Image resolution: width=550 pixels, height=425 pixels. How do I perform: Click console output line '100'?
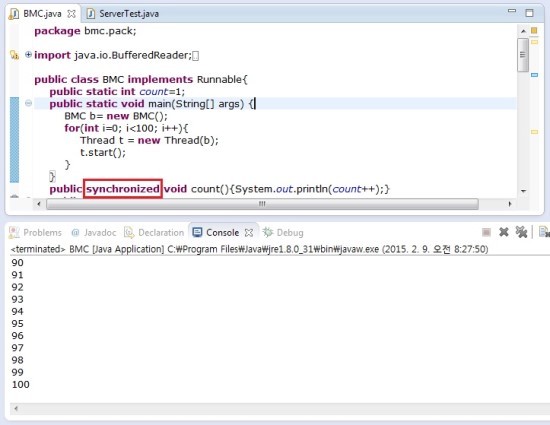[21, 385]
